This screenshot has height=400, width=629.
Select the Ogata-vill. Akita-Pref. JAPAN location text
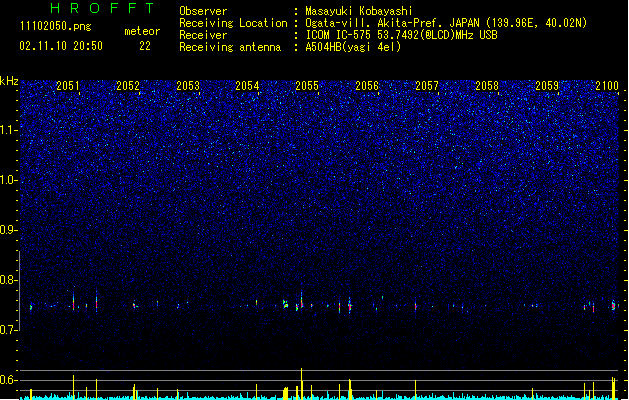point(446,23)
